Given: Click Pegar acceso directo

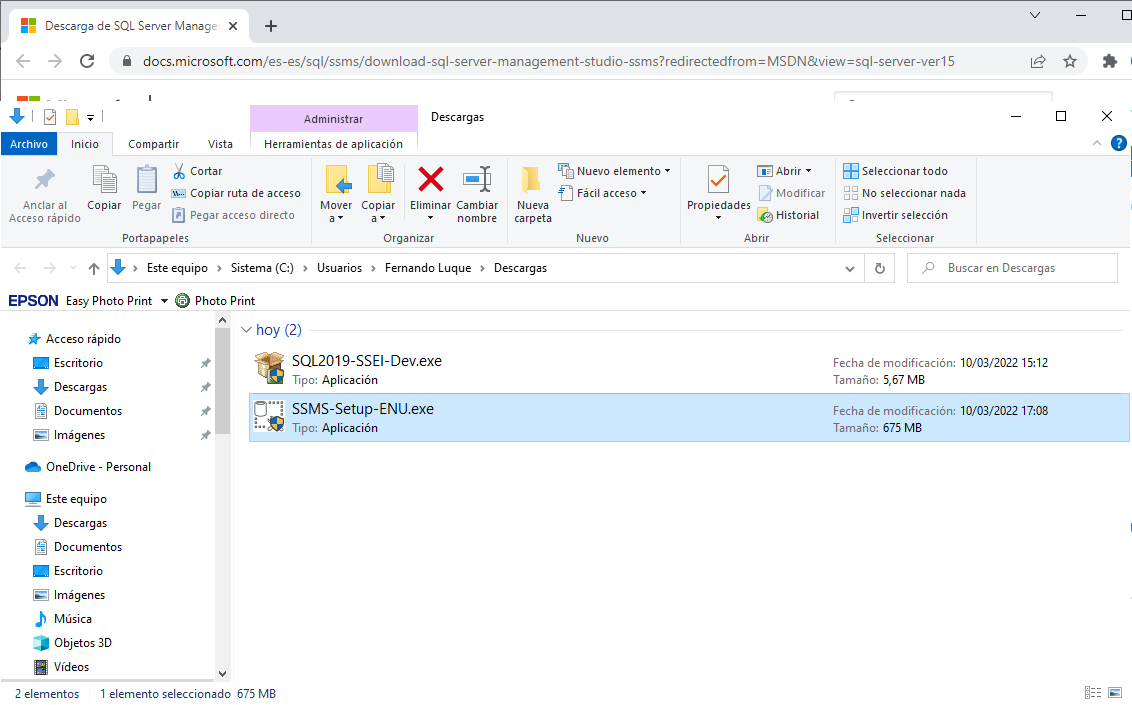Looking at the screenshot, I should [x=233, y=215].
